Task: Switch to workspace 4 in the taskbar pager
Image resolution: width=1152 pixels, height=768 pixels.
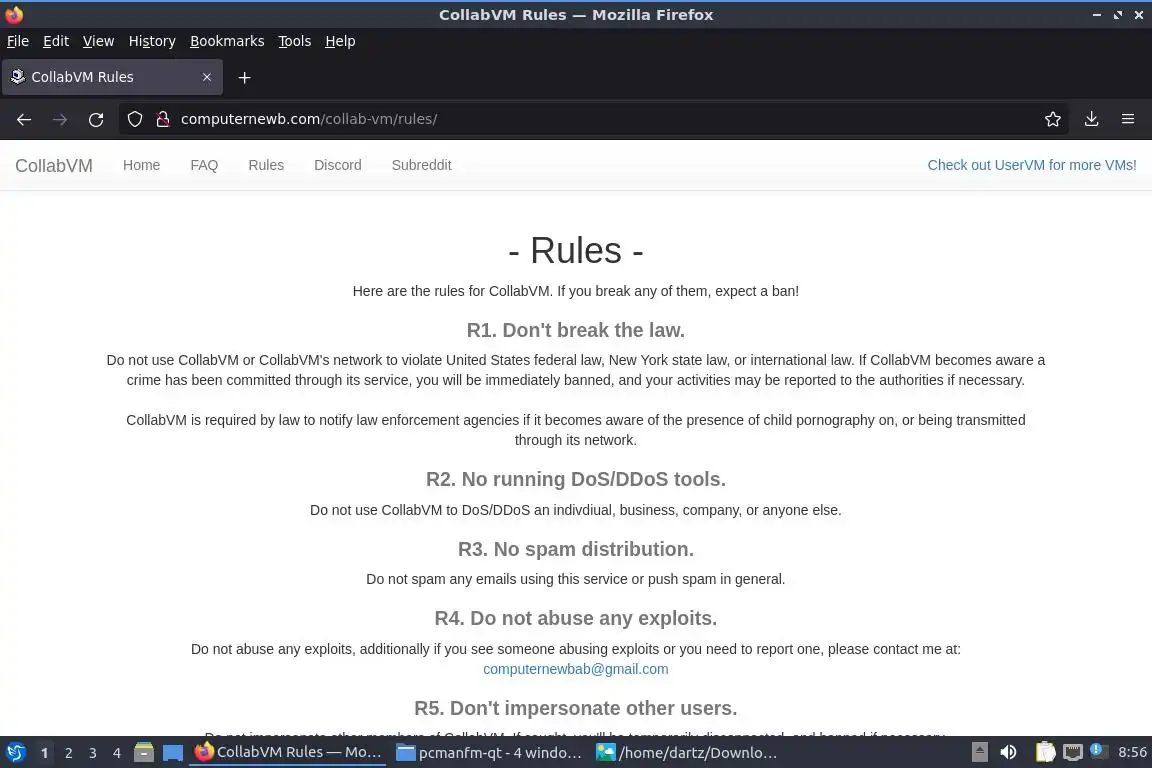Action: (x=117, y=753)
